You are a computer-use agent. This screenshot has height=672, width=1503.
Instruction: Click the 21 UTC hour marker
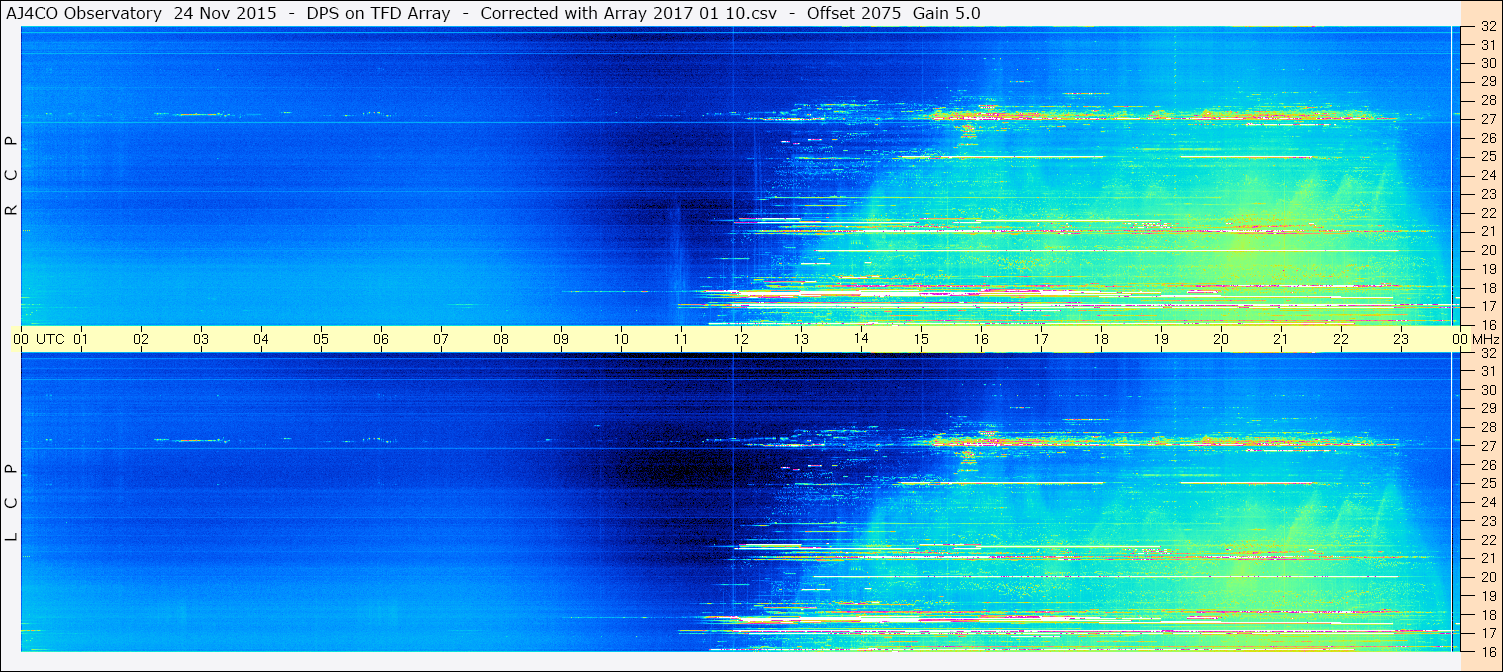click(x=1281, y=339)
